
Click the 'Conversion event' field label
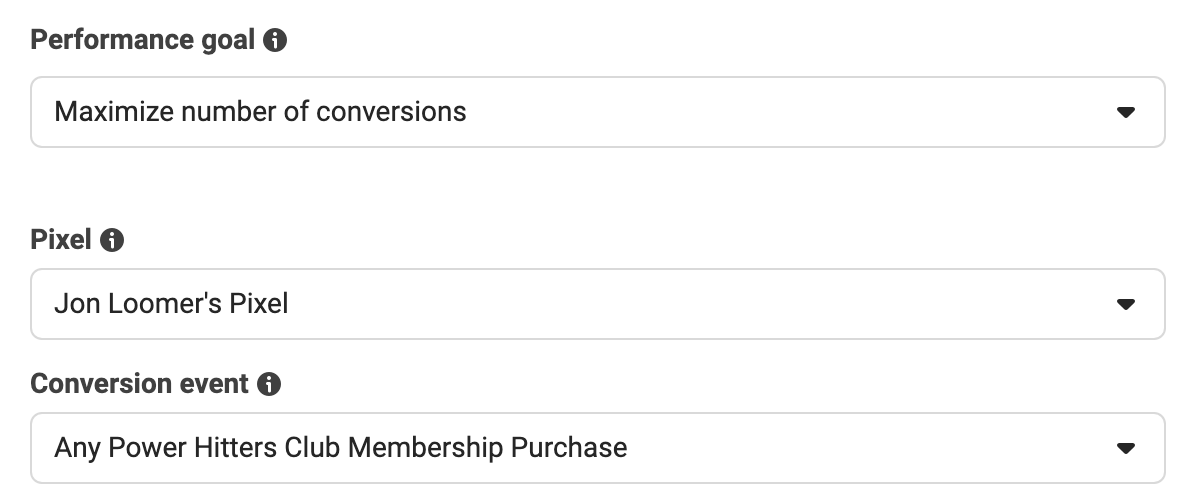click(139, 384)
